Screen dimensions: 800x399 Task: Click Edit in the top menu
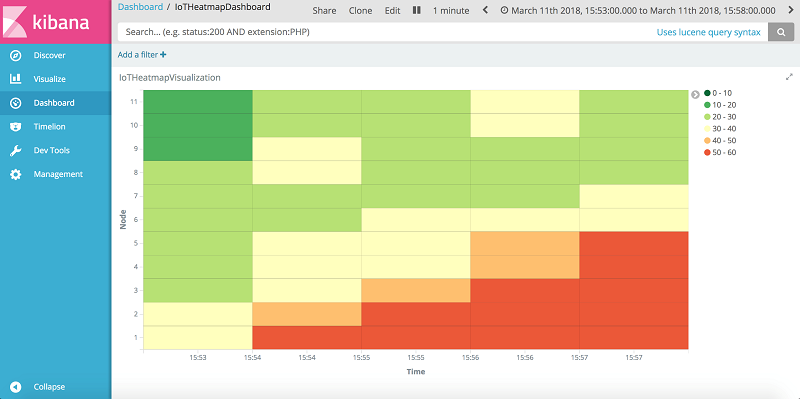(392, 11)
